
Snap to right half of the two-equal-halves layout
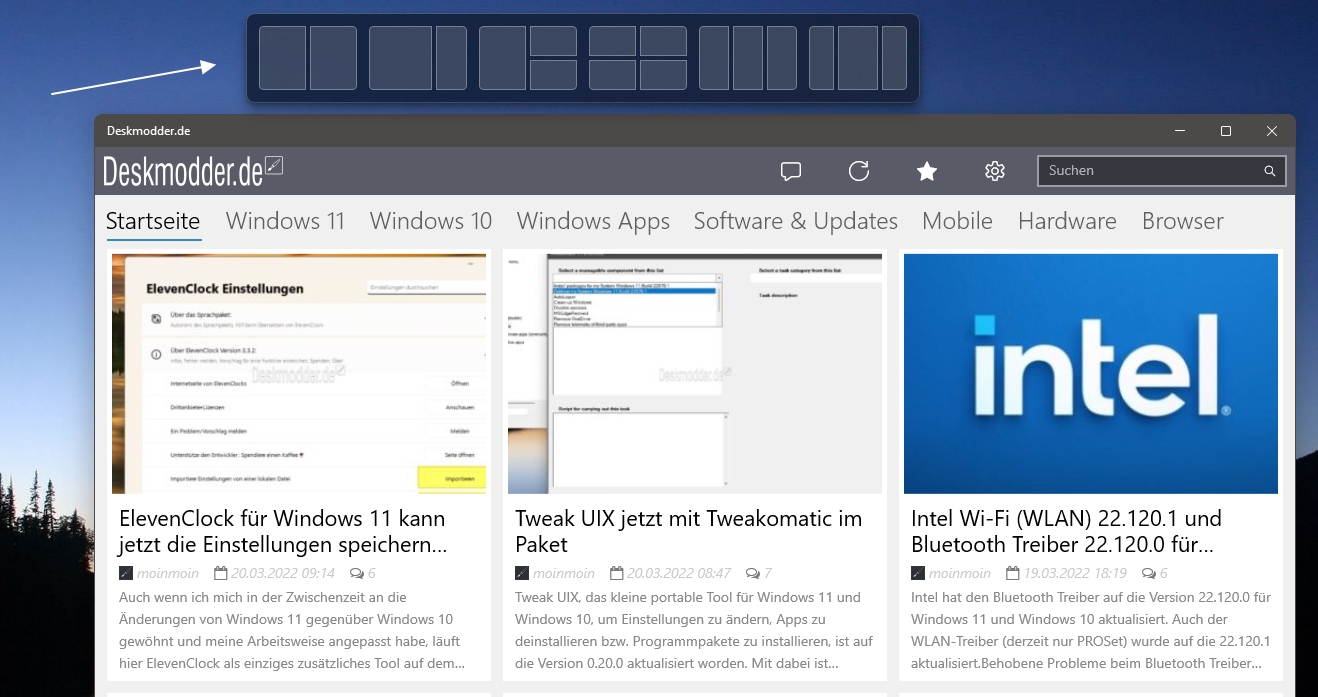pyautogui.click(x=333, y=58)
